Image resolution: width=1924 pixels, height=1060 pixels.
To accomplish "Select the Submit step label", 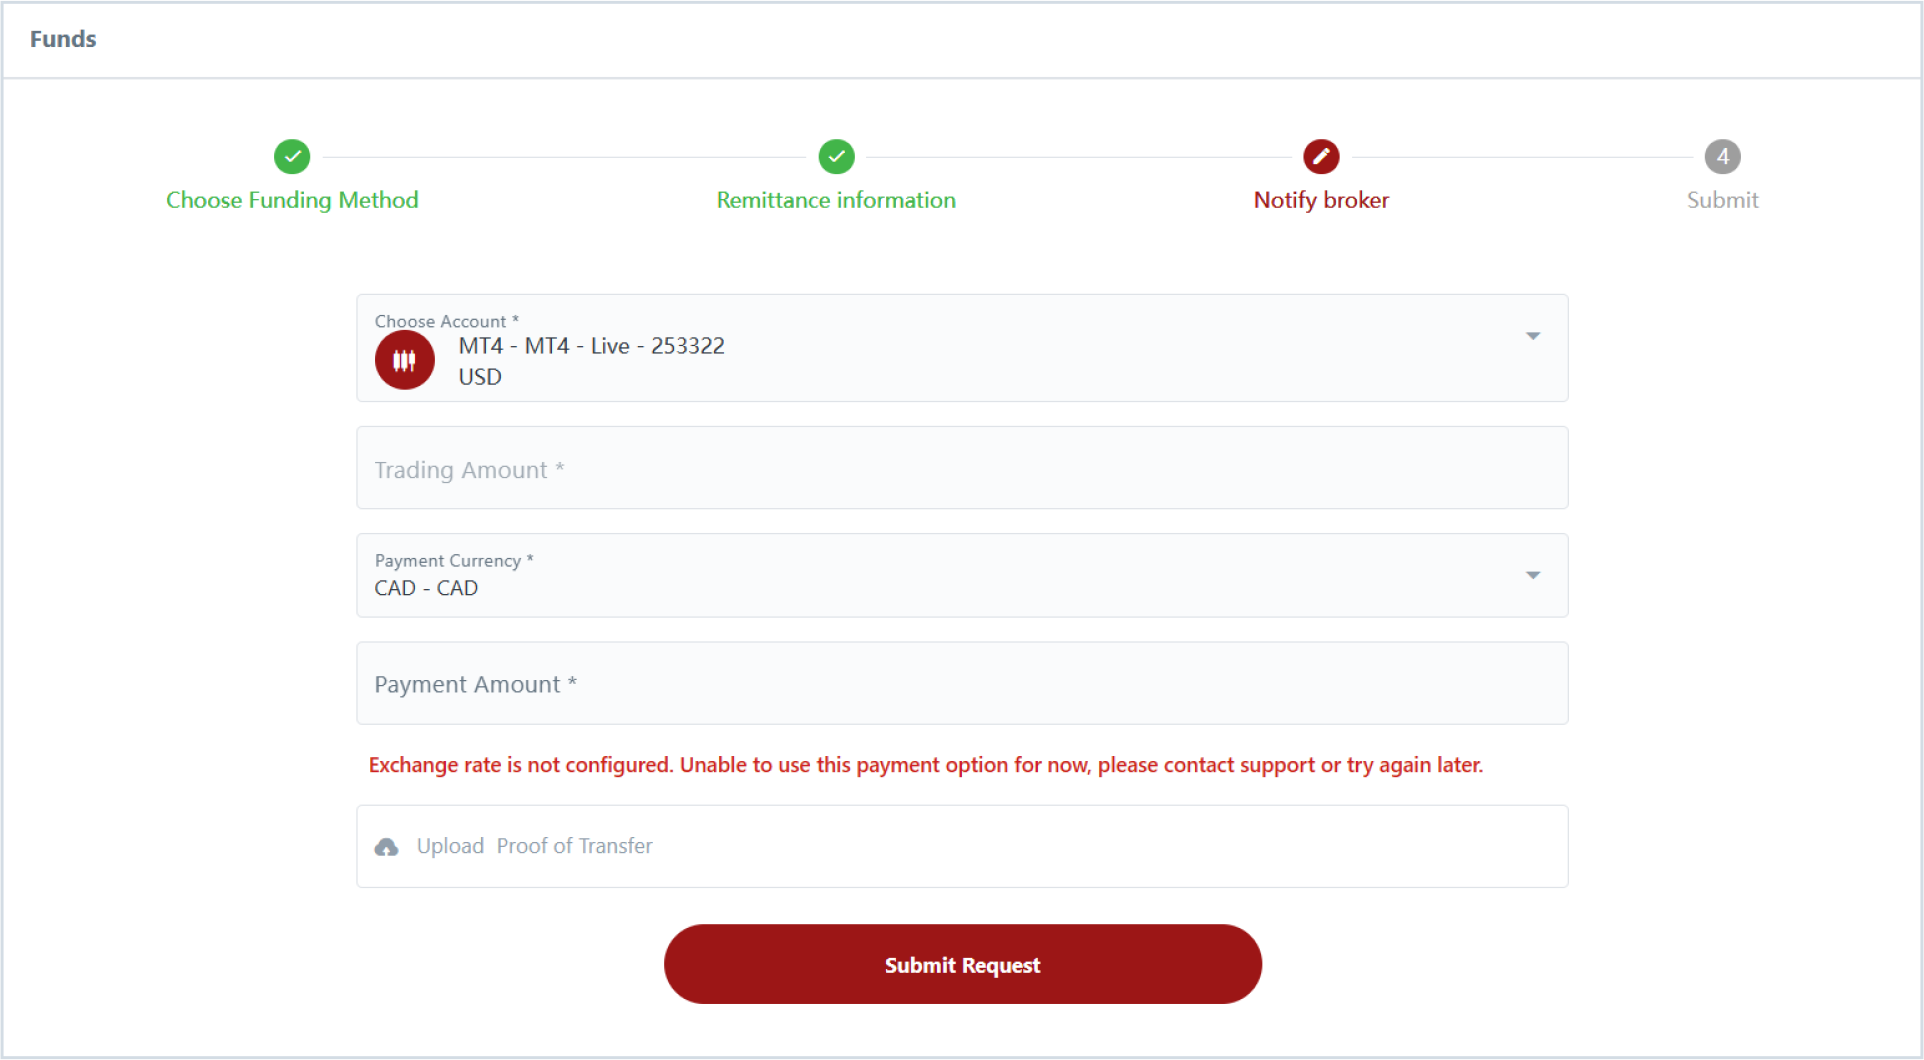I will (x=1722, y=200).
